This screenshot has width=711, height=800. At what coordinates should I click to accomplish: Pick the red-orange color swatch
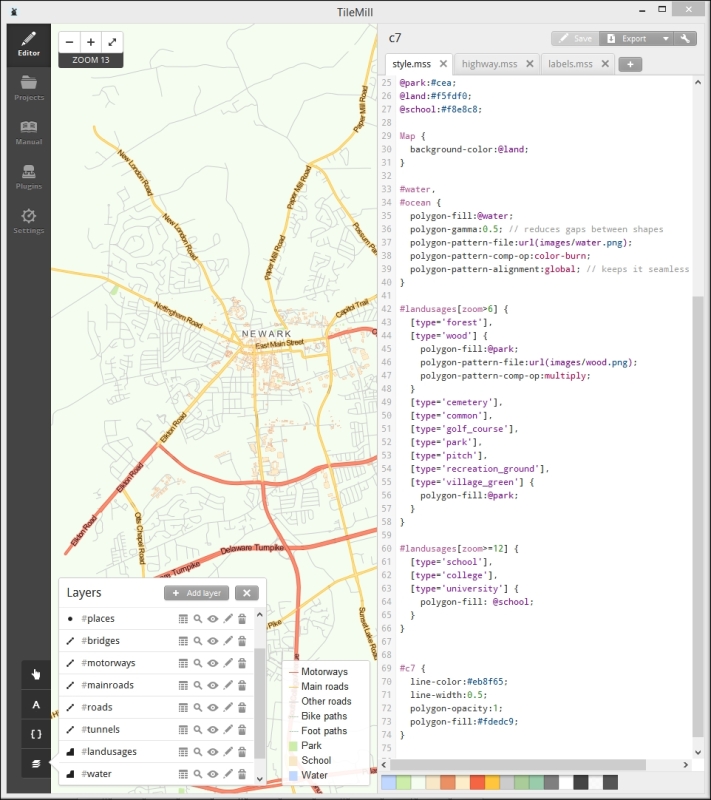click(x=477, y=782)
